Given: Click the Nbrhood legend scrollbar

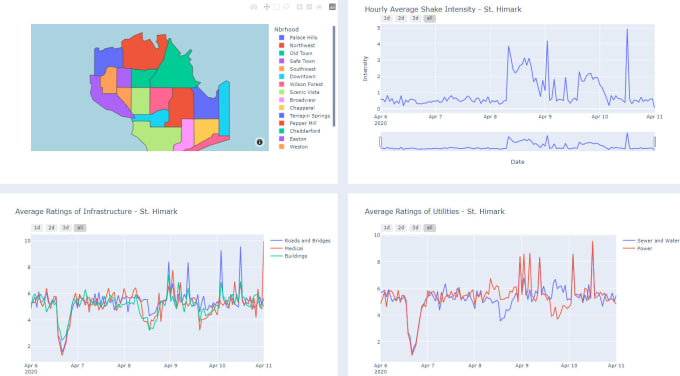Looking at the screenshot, I should 334,76.
